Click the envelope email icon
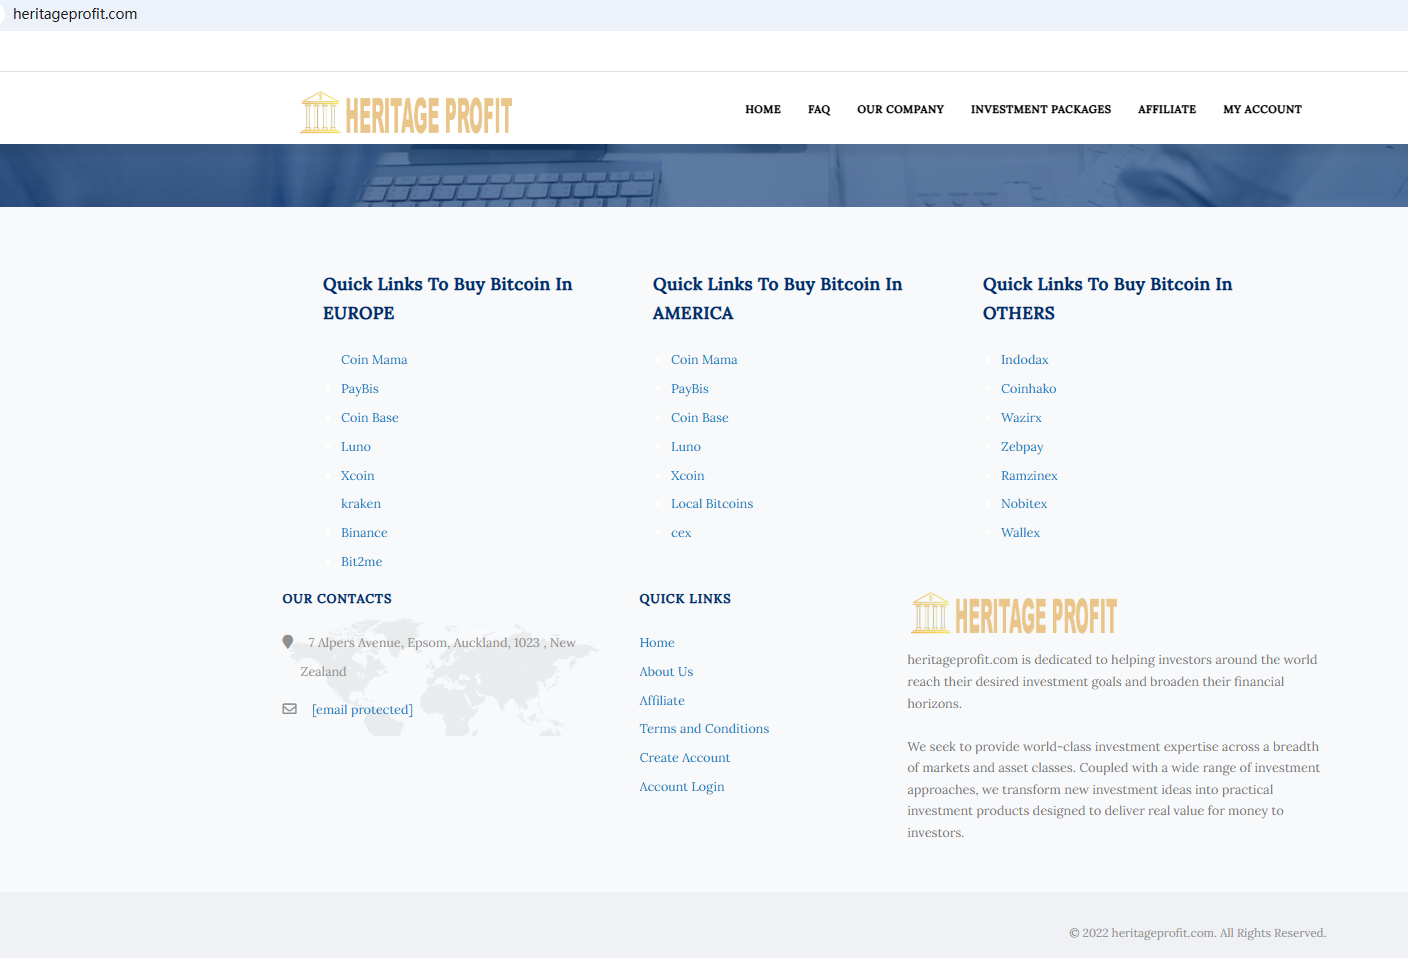The width and height of the screenshot is (1408, 958). (289, 709)
